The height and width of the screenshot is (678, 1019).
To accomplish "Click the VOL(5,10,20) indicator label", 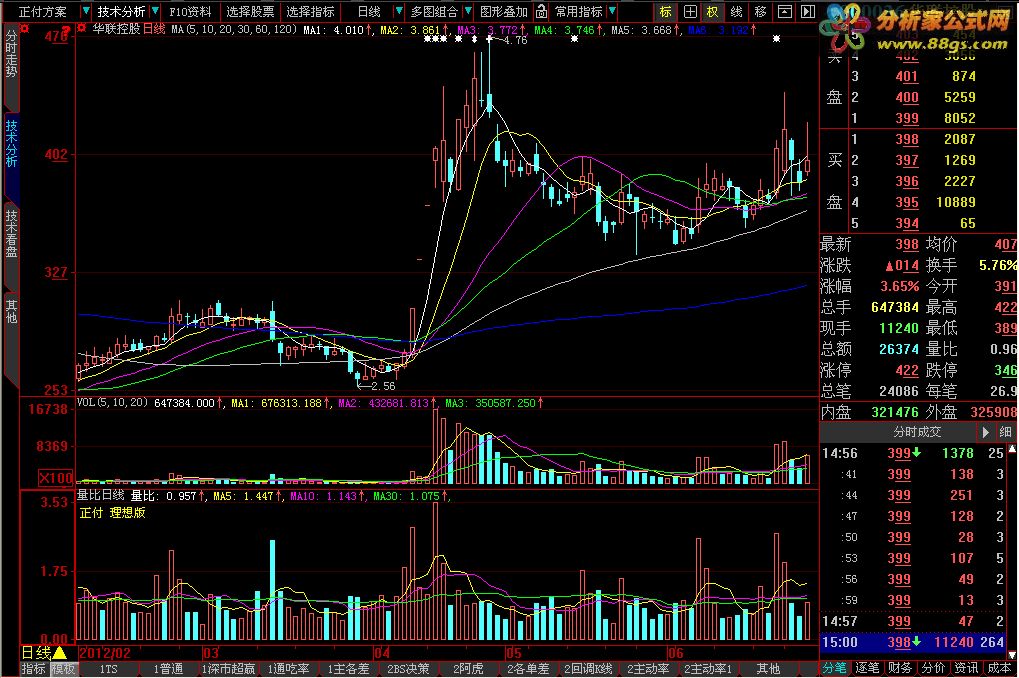I will 112,403.
